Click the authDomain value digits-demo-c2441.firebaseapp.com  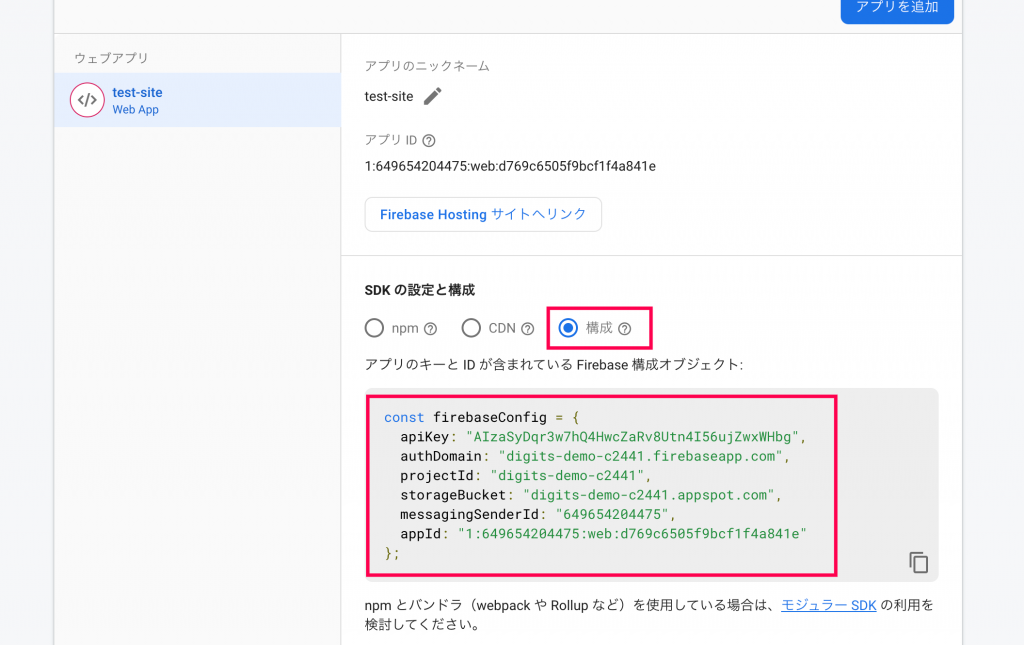pos(640,456)
